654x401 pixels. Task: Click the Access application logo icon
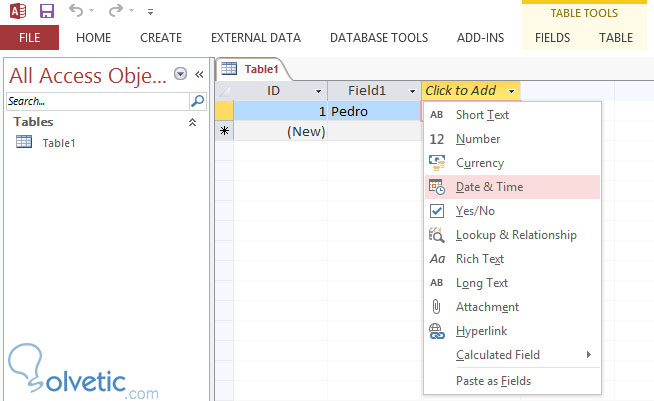[x=18, y=11]
